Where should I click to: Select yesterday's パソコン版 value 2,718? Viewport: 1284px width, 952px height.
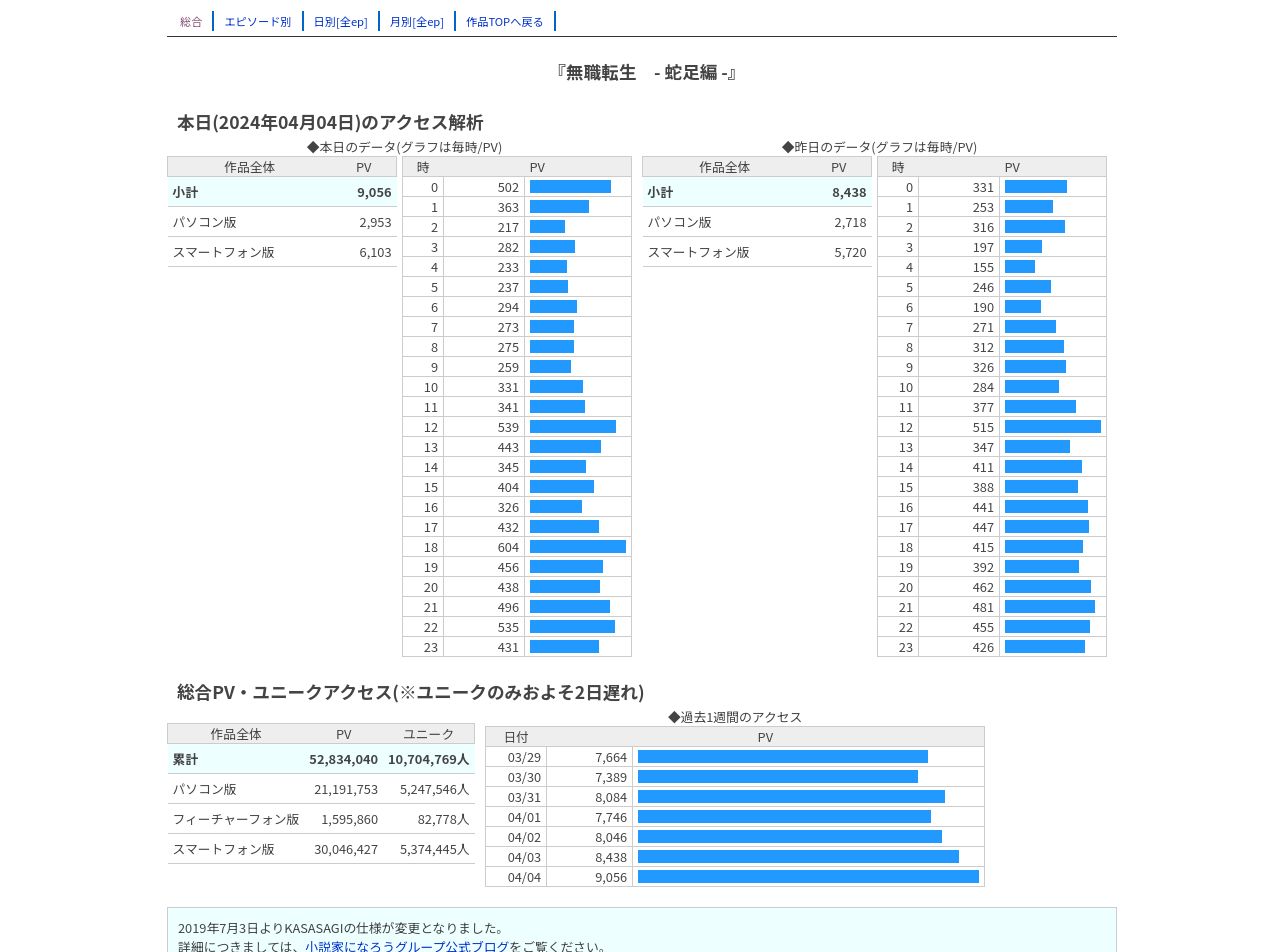coord(850,222)
